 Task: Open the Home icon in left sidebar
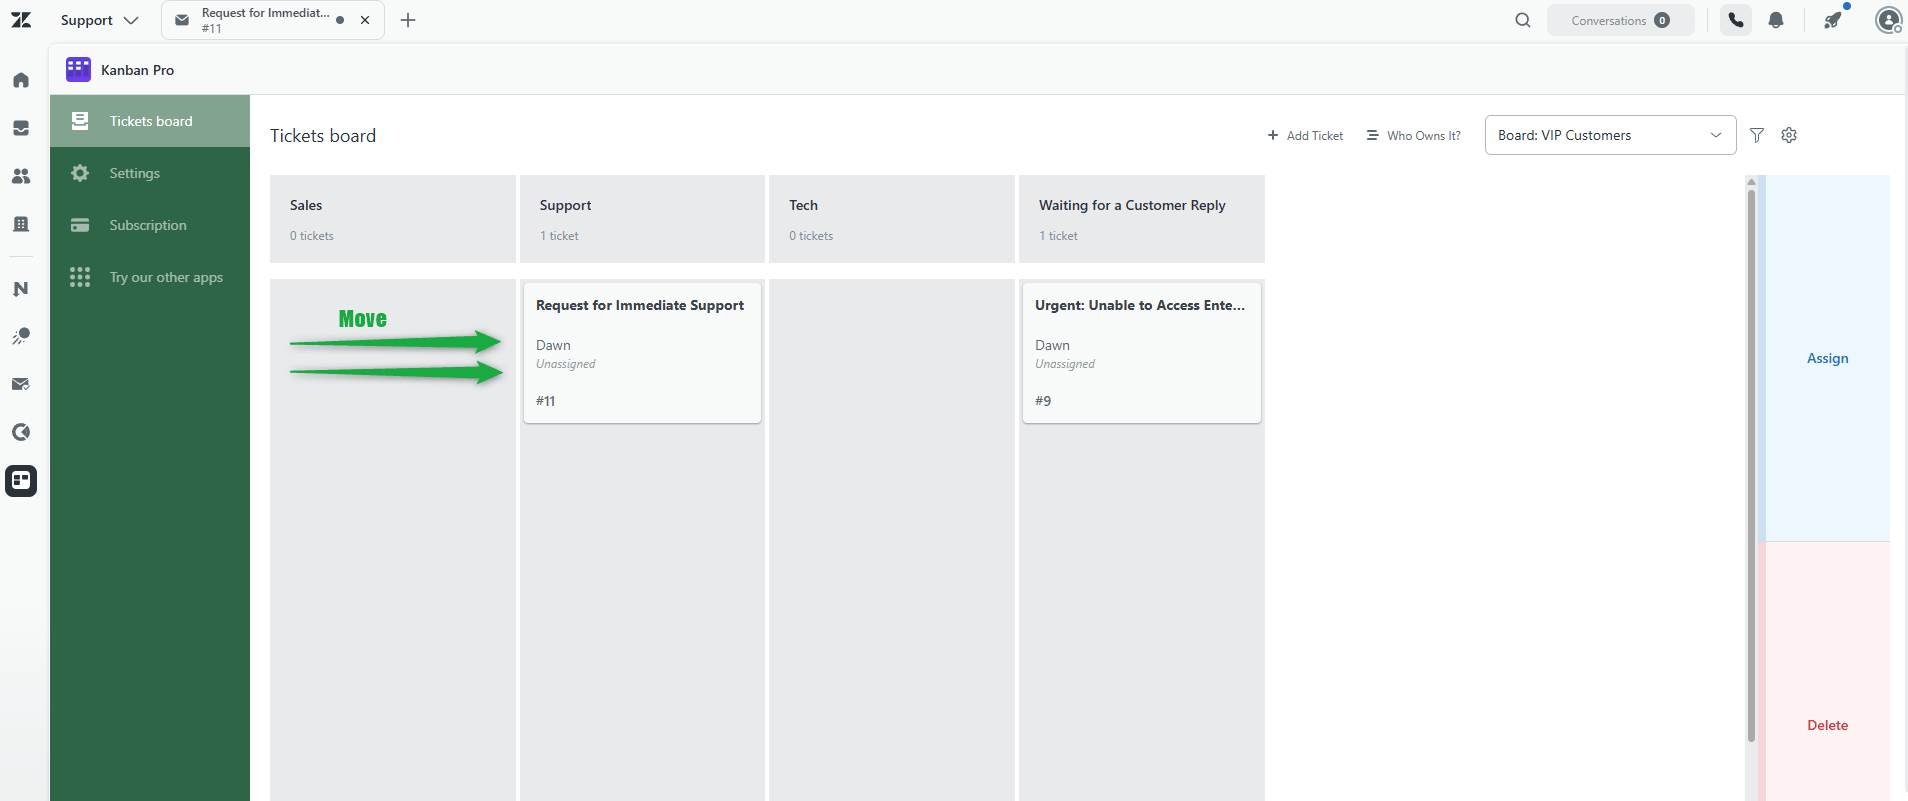pyautogui.click(x=21, y=80)
